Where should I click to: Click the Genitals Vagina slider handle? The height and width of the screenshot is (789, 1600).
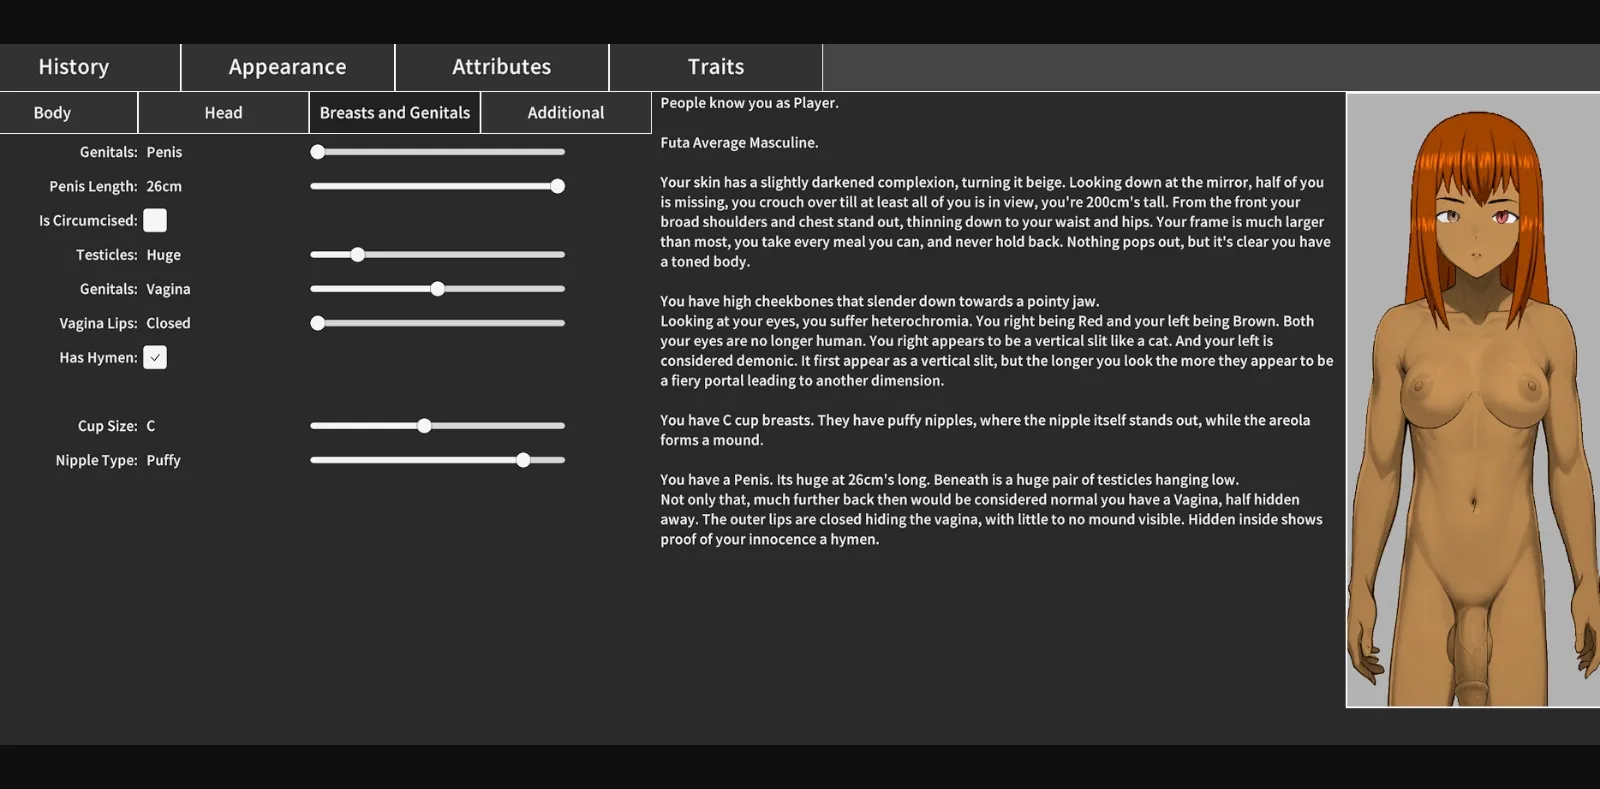click(x=437, y=289)
